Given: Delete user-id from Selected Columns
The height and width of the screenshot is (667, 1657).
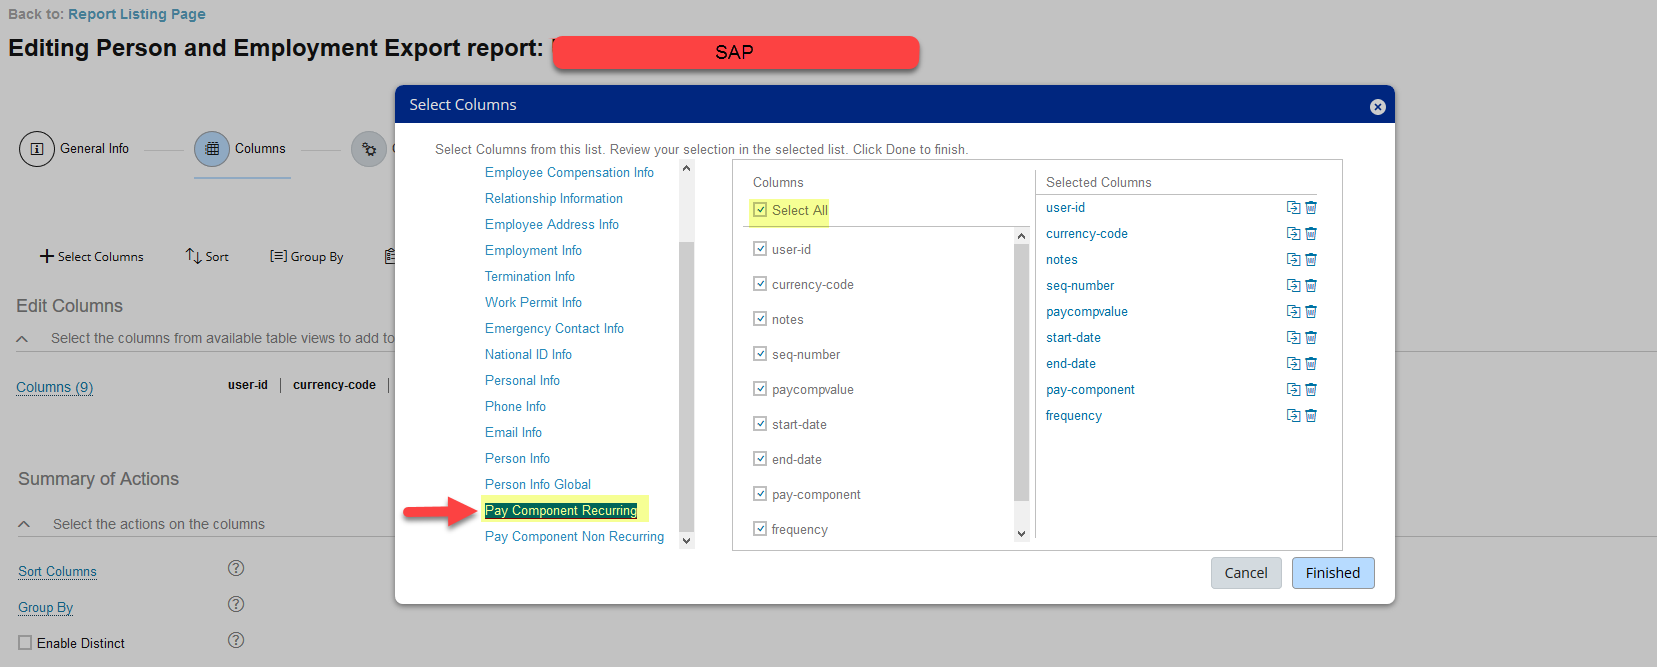Looking at the screenshot, I should pyautogui.click(x=1311, y=208).
